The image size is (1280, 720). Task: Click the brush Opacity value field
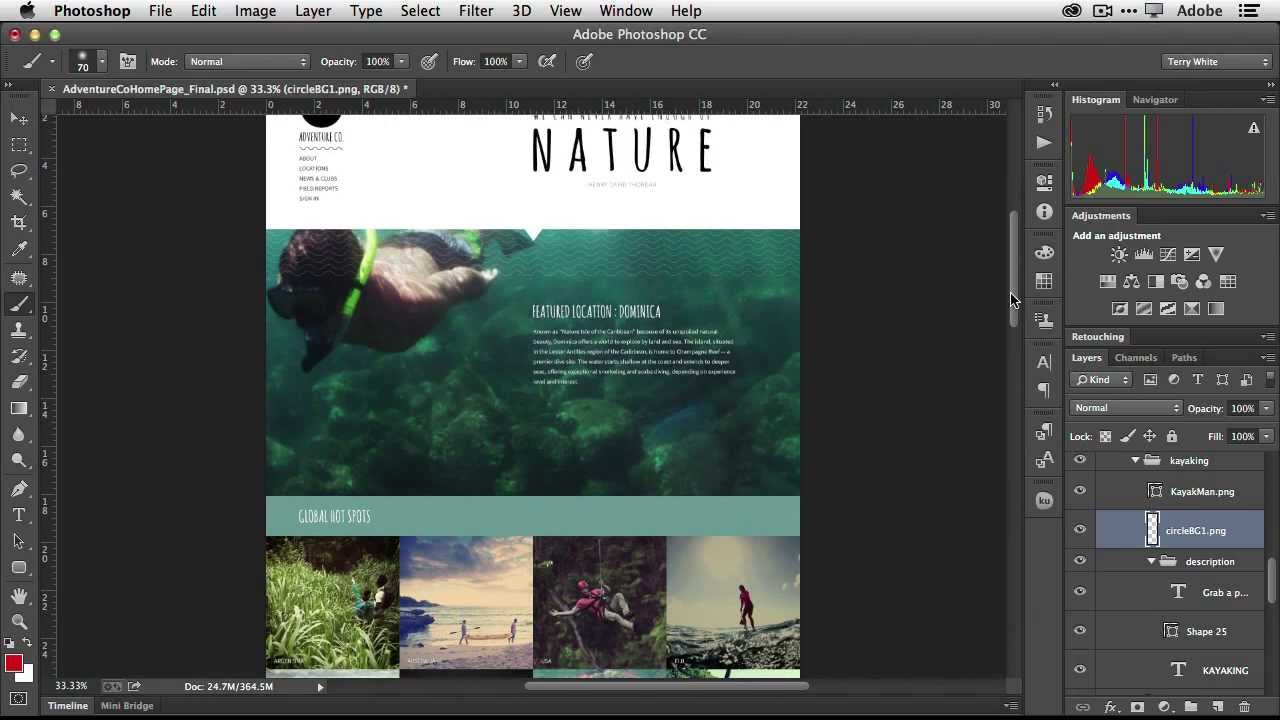377,62
